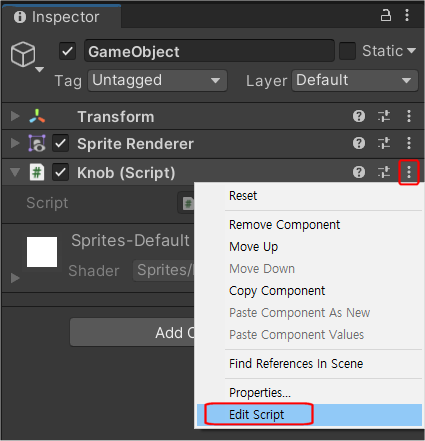Click the white Sprites-Default material preview
Viewport: 425px width, 441px height.
42,252
